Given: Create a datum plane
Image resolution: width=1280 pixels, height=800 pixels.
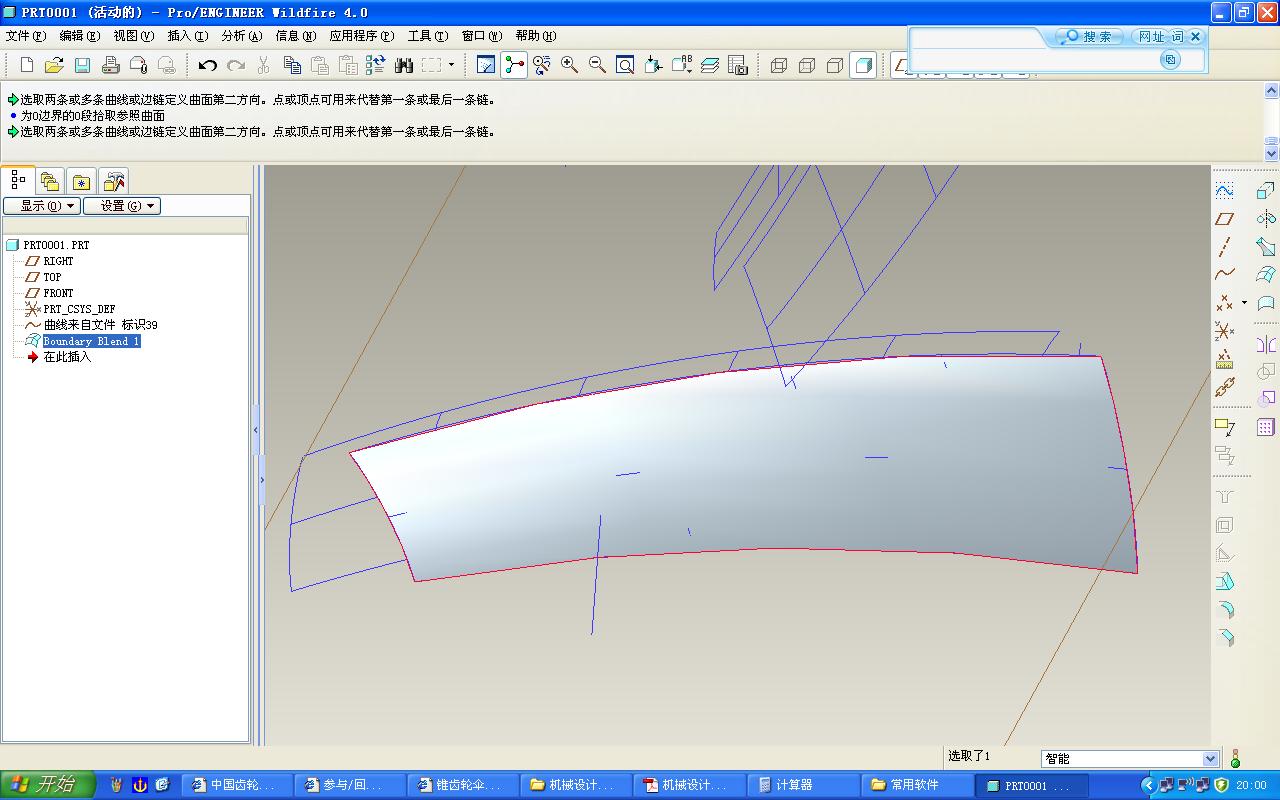Looking at the screenshot, I should 1225,218.
